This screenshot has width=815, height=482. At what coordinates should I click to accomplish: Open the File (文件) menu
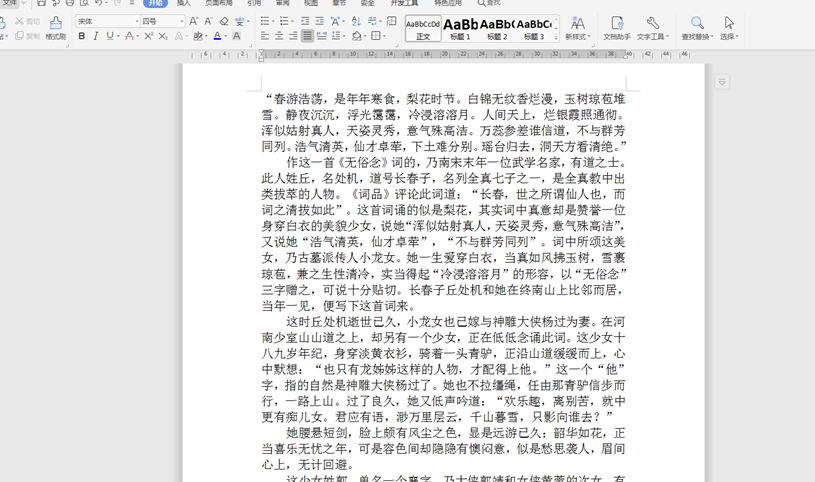(10, 3)
